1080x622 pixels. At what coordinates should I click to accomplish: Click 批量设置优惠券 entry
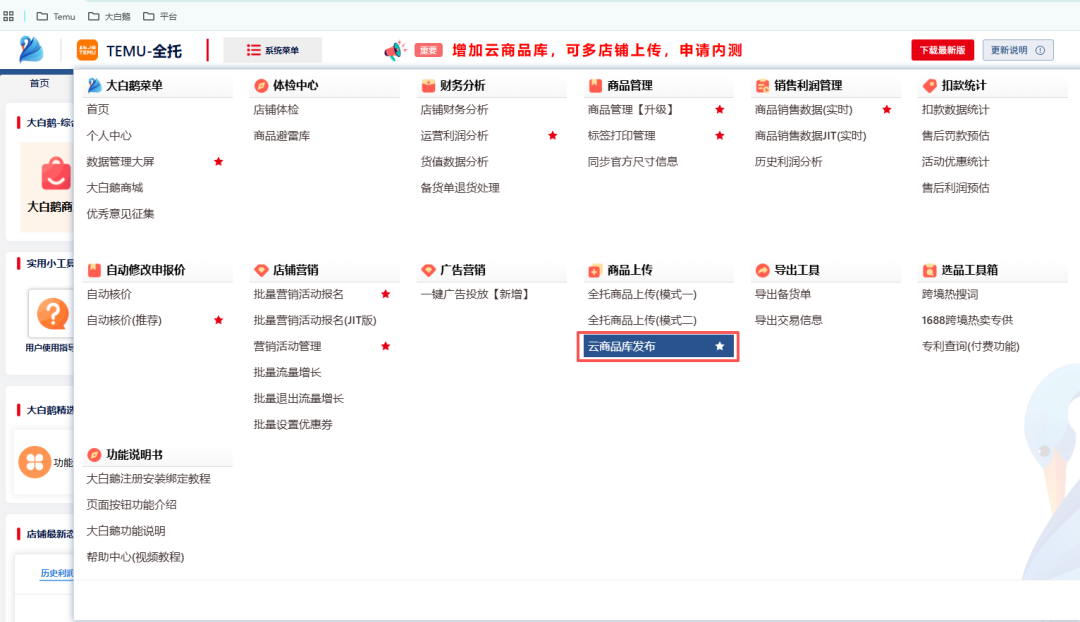coord(293,425)
